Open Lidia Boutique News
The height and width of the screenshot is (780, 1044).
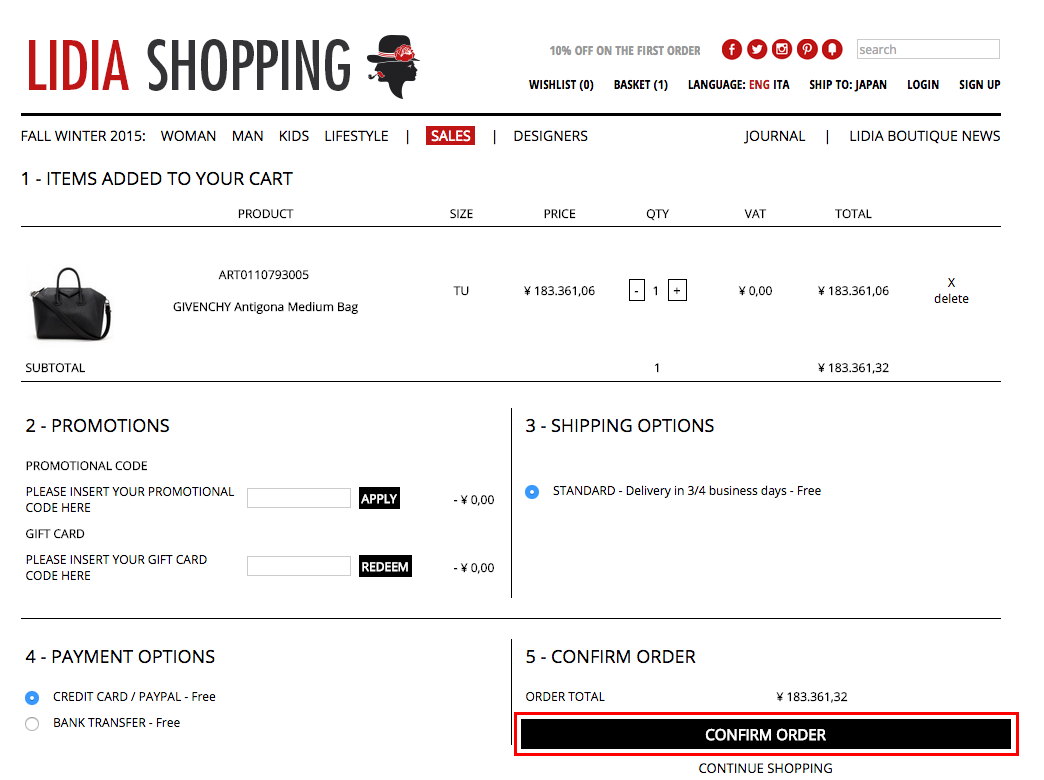point(925,136)
